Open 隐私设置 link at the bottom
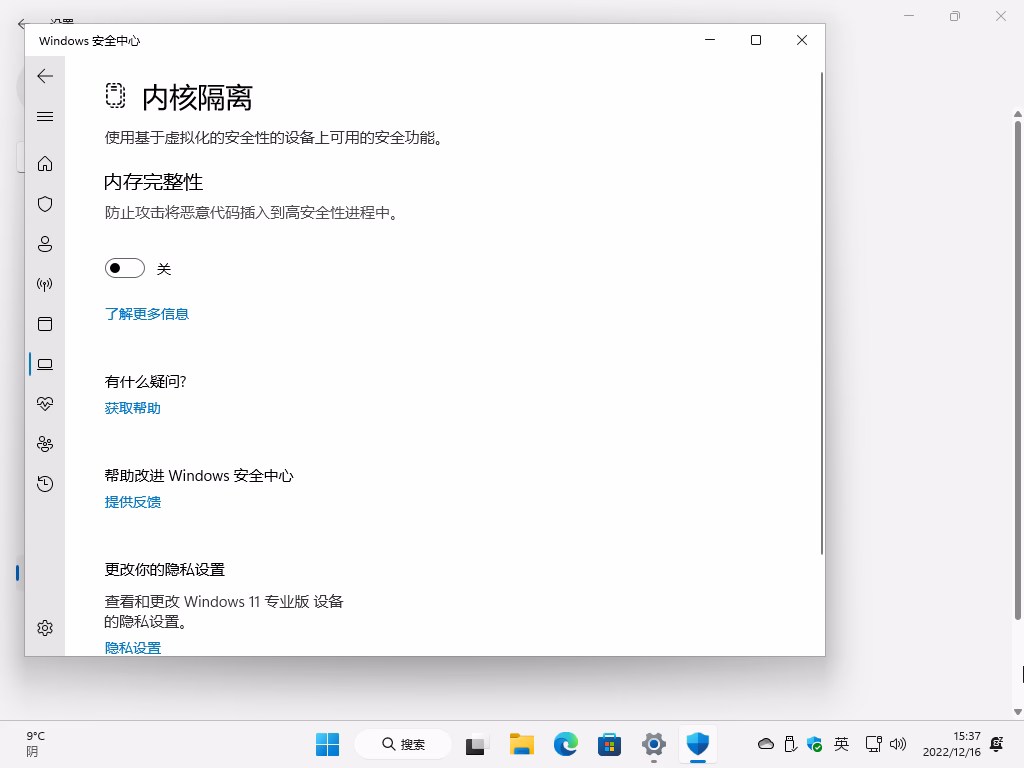The height and width of the screenshot is (768, 1024). (131, 647)
